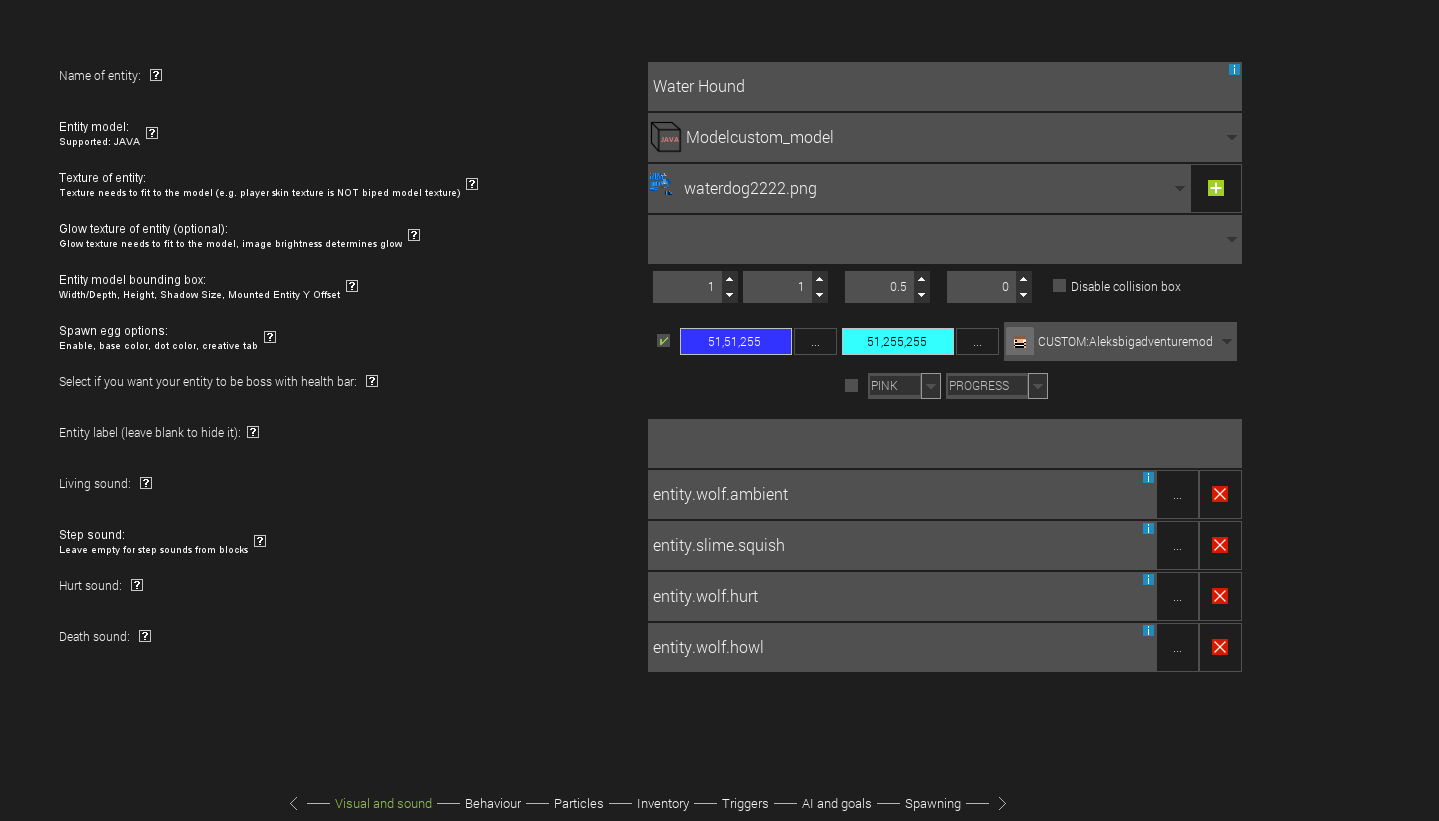This screenshot has height=821, width=1439.
Task: Click the Water Hound entity name field
Action: click(900, 86)
